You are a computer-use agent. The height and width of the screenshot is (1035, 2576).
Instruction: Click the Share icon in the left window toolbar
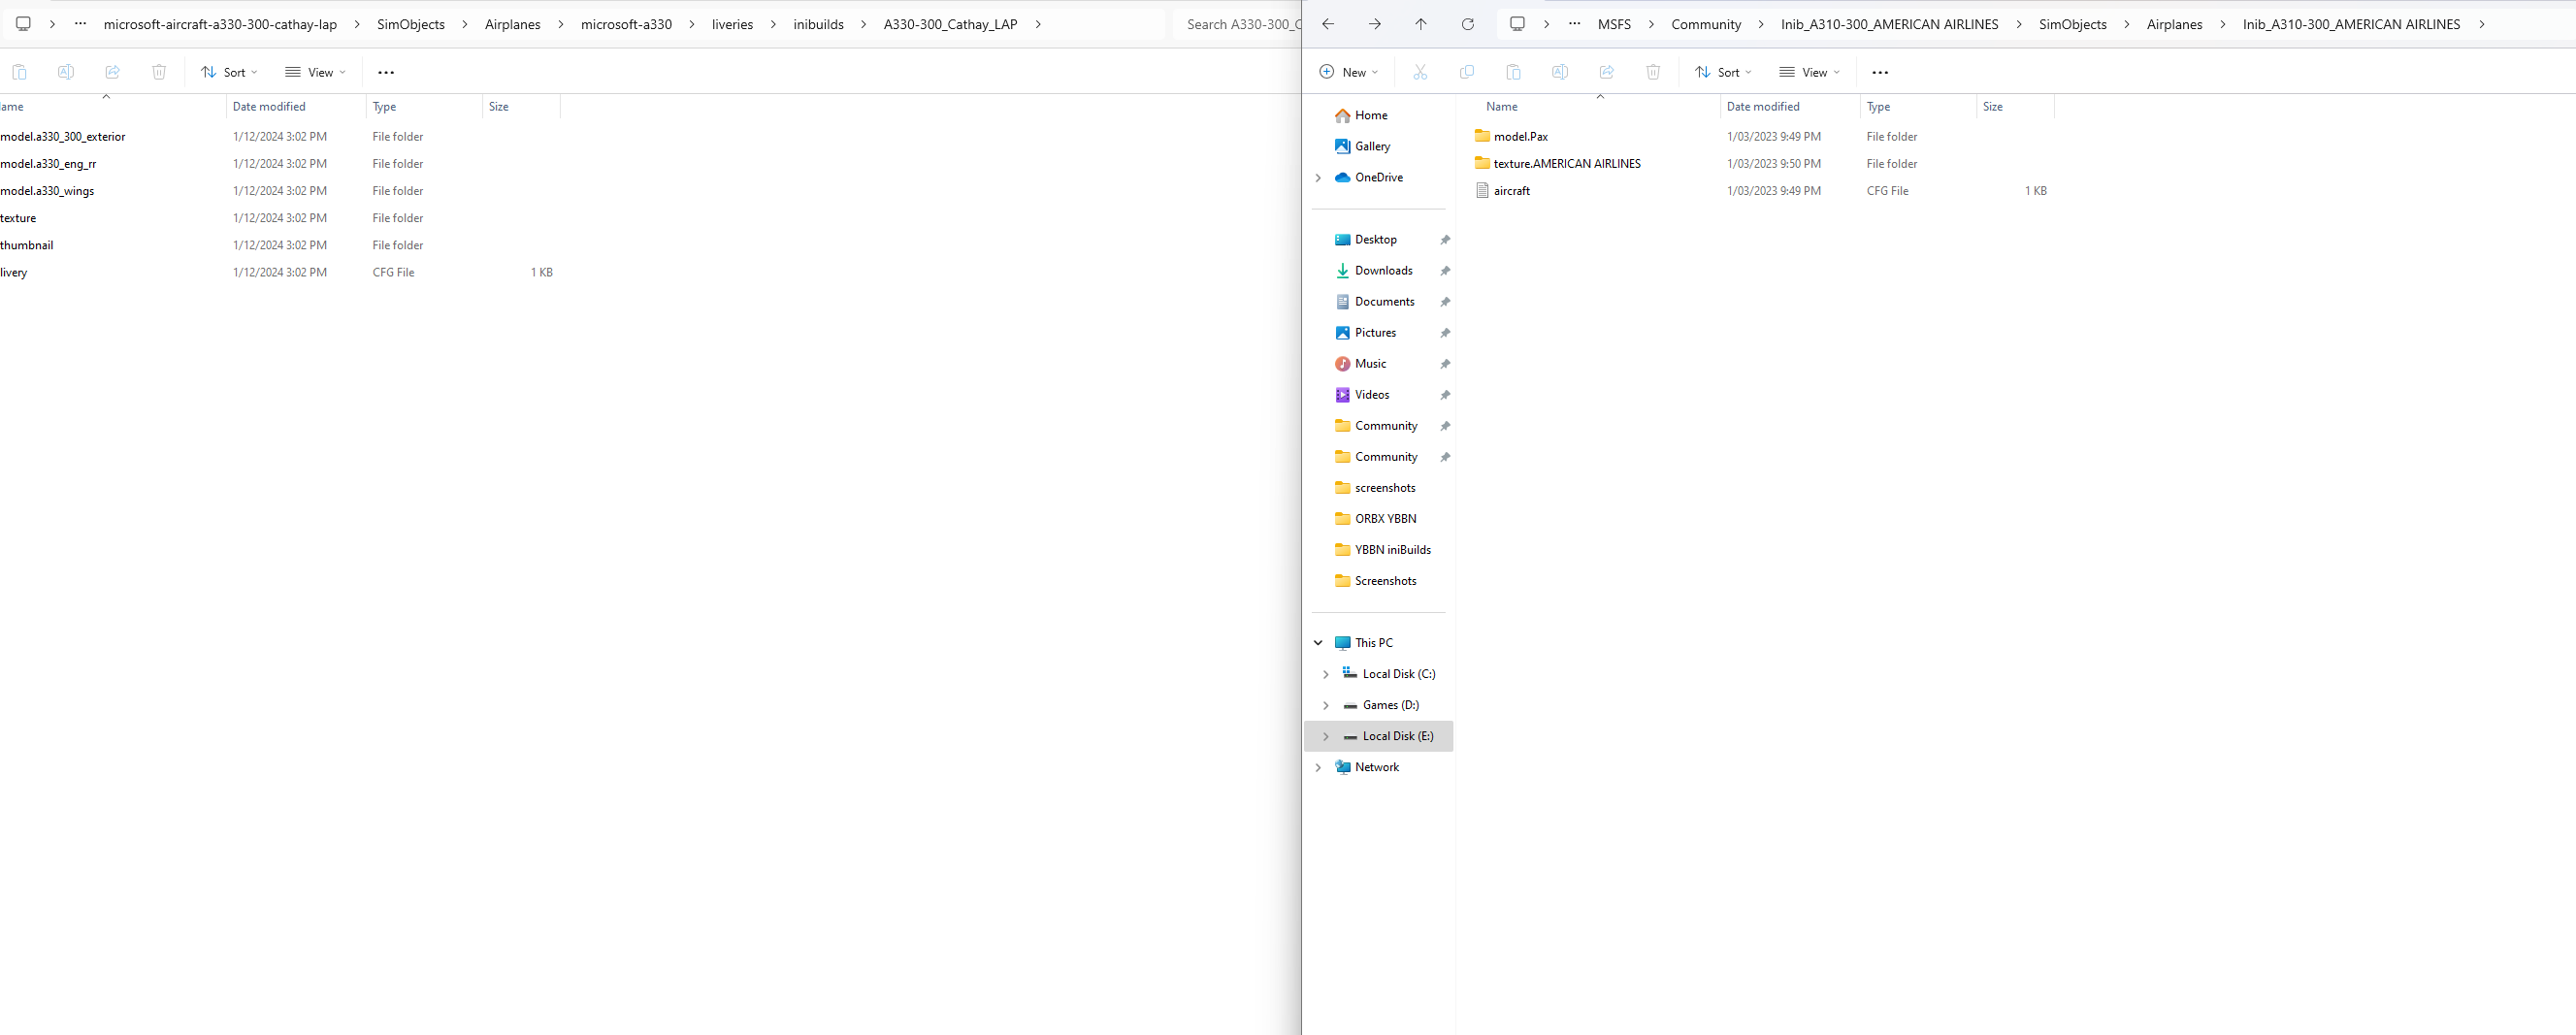113,72
